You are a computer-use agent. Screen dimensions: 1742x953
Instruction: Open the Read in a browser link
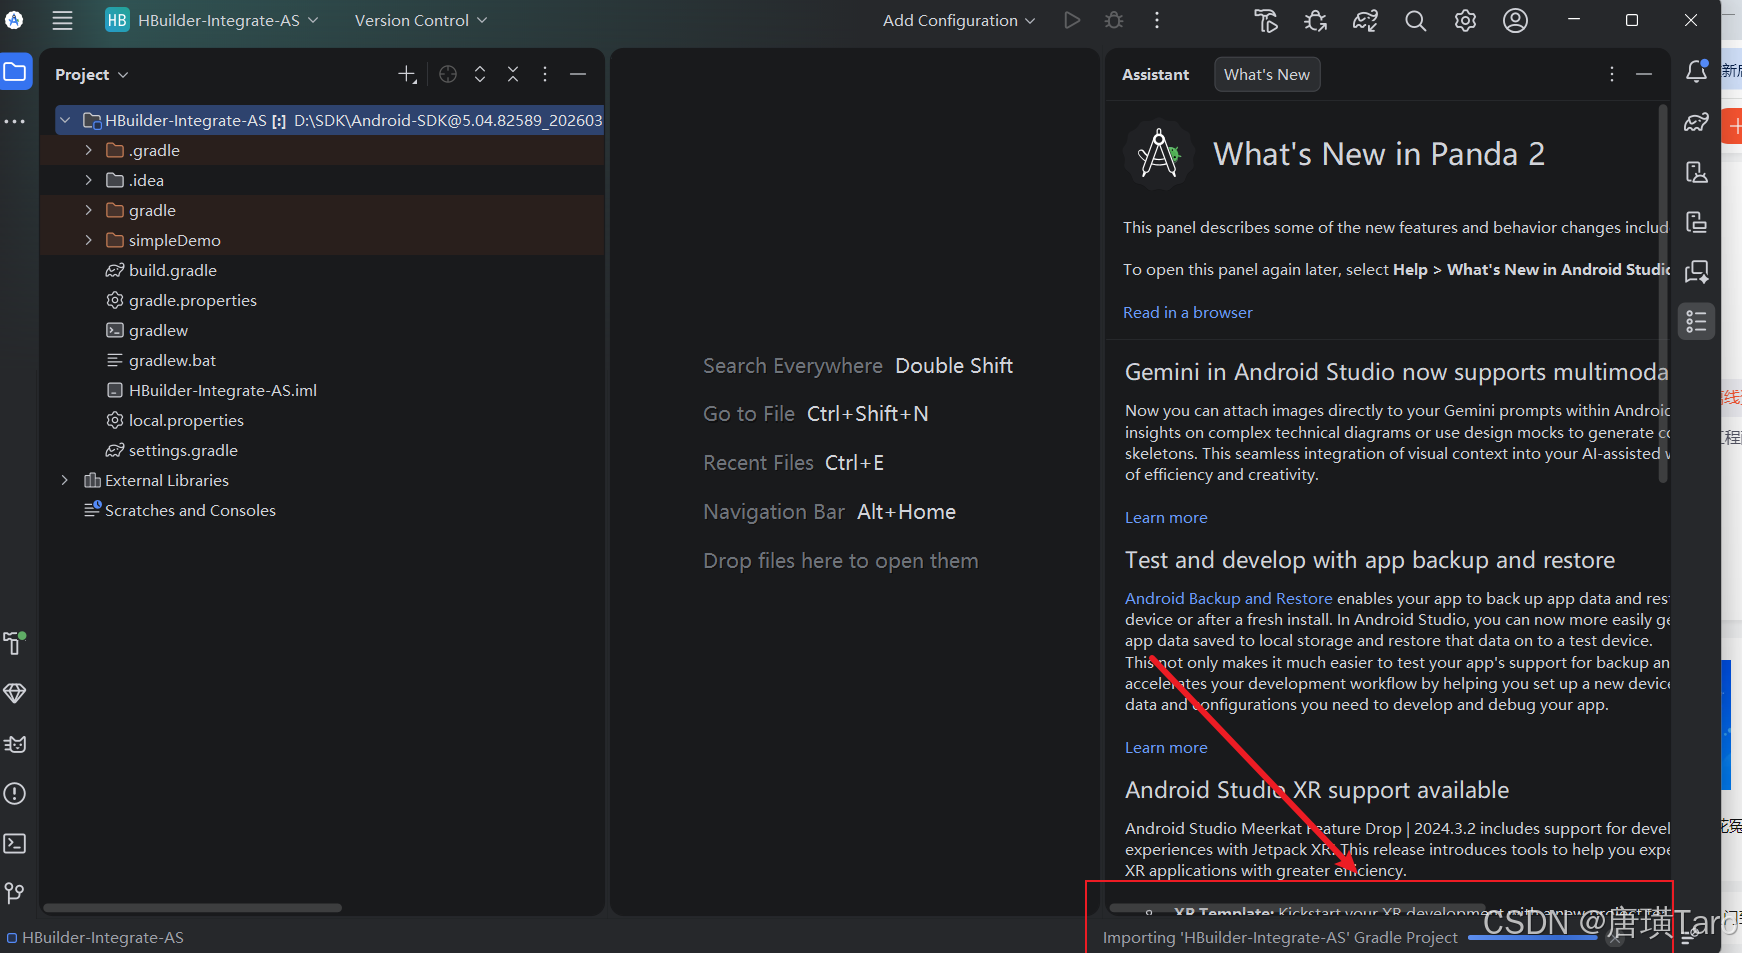click(1187, 312)
